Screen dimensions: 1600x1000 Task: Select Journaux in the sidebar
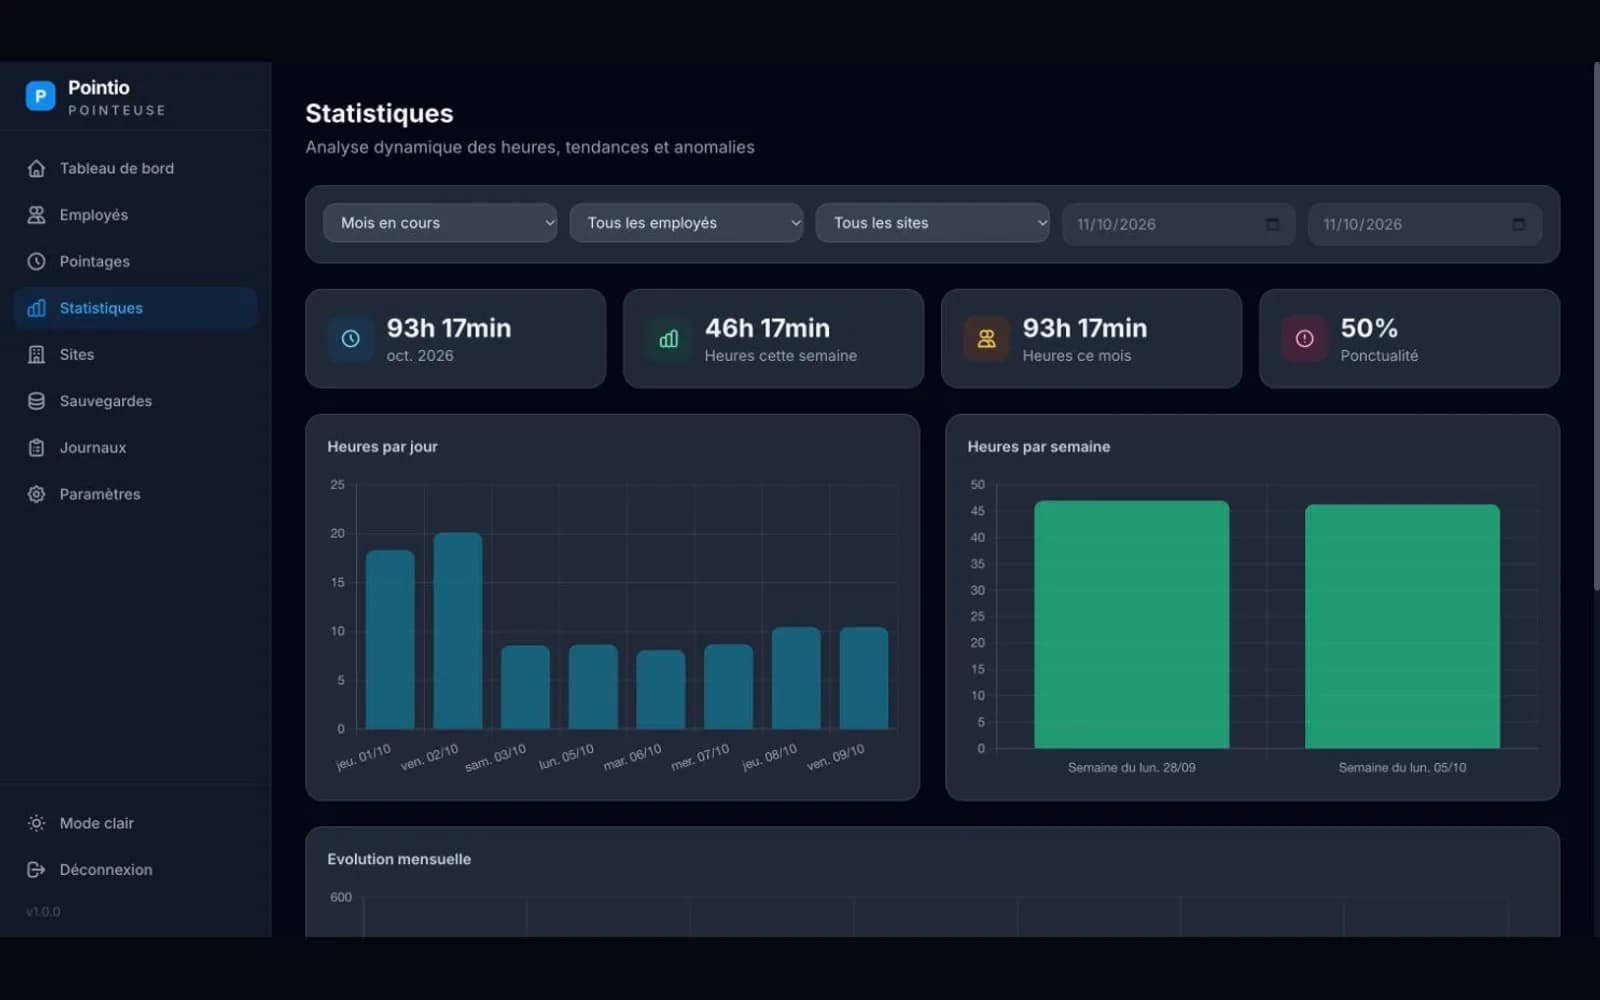[x=135, y=447]
